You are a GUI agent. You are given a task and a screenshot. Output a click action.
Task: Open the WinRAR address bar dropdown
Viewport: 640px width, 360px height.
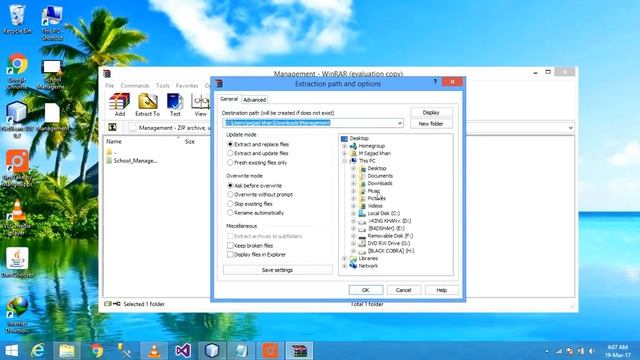[x=570, y=128]
